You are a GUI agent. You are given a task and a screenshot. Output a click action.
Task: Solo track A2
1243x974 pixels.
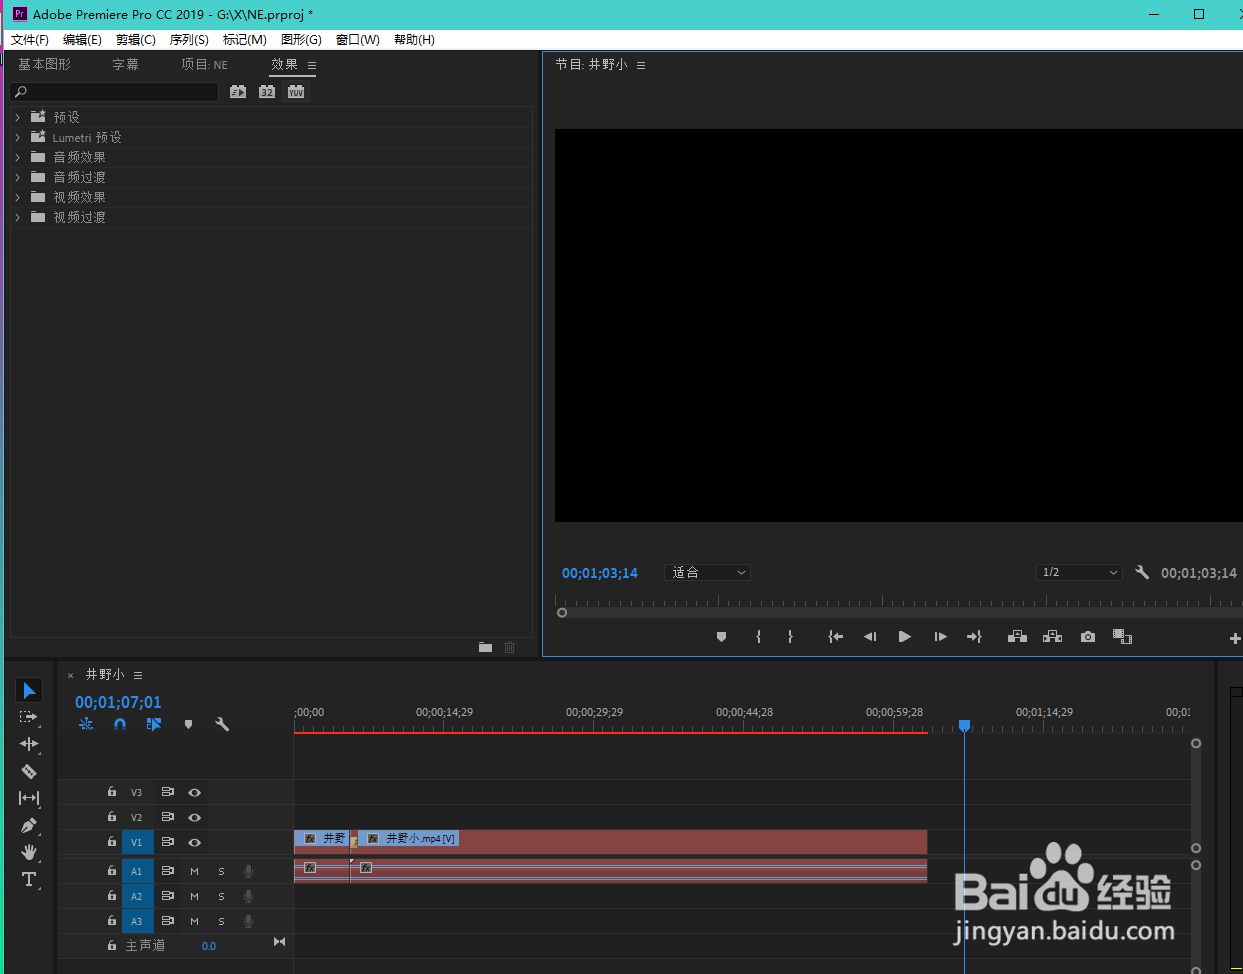(x=221, y=896)
